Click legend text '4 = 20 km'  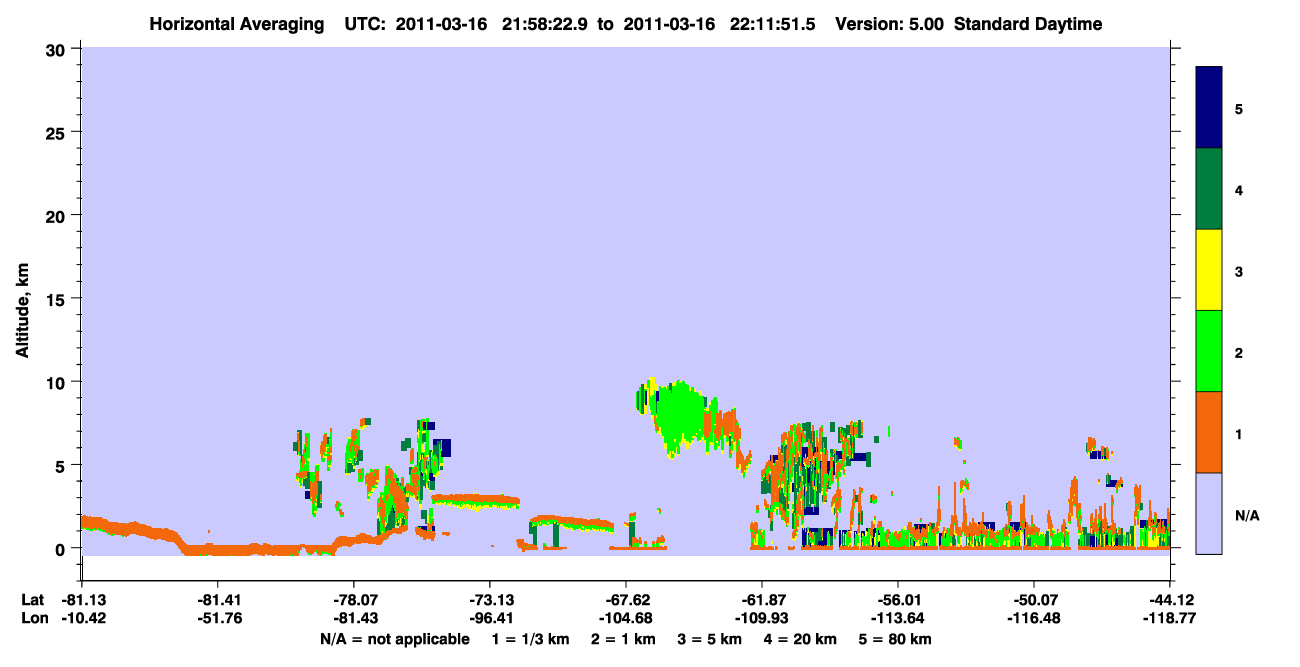(800, 639)
